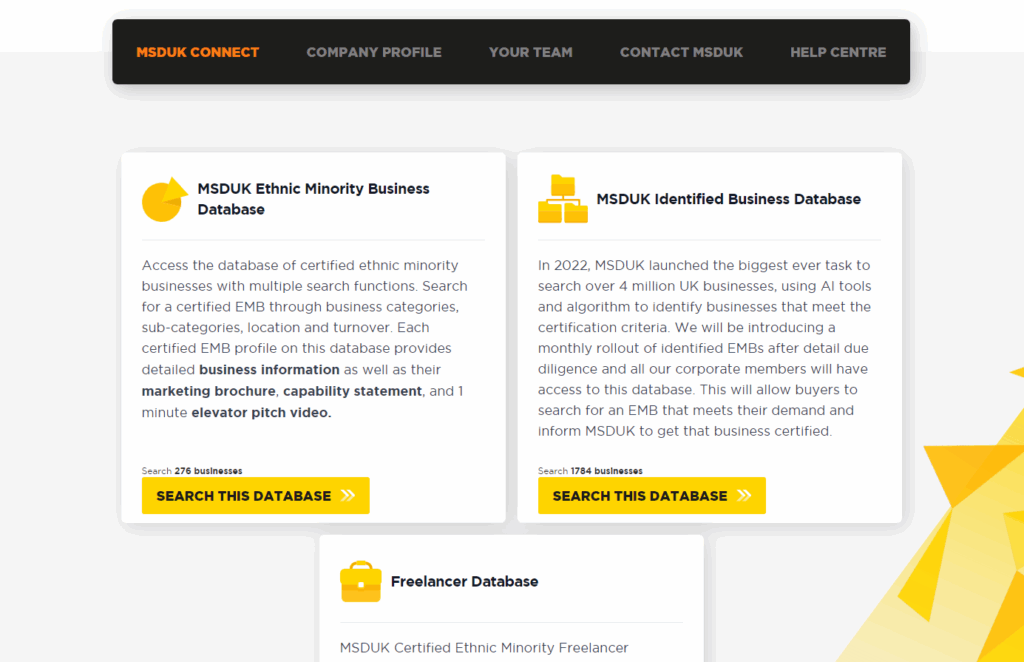
Task: Open the Help Centre tab
Action: coord(838,52)
